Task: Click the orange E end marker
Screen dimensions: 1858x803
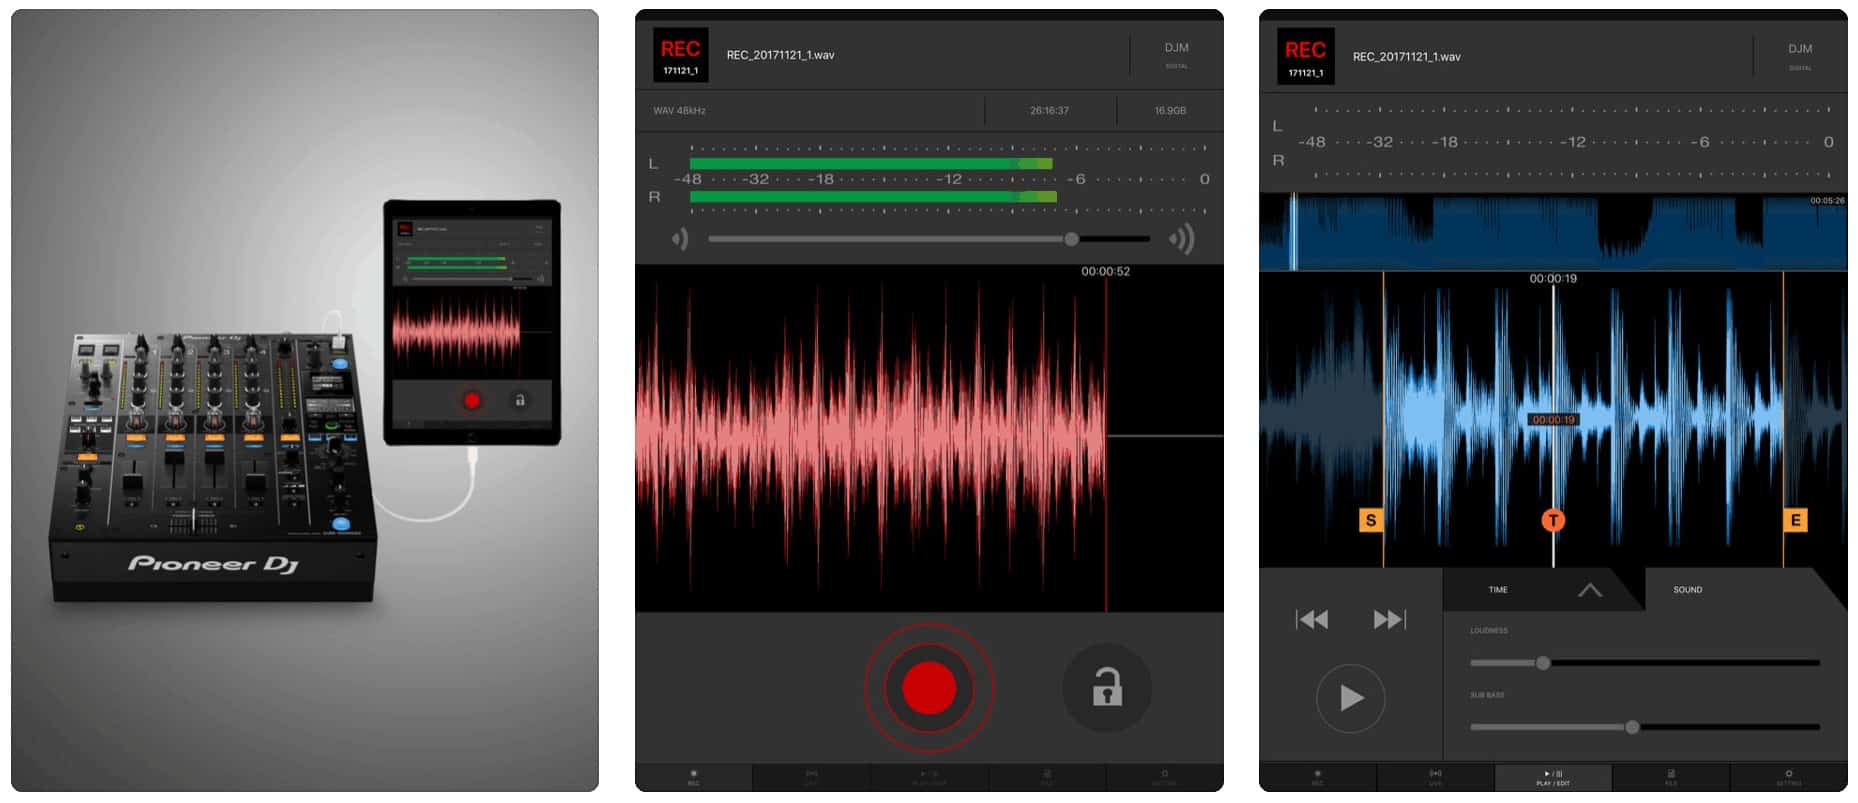Action: [1795, 520]
